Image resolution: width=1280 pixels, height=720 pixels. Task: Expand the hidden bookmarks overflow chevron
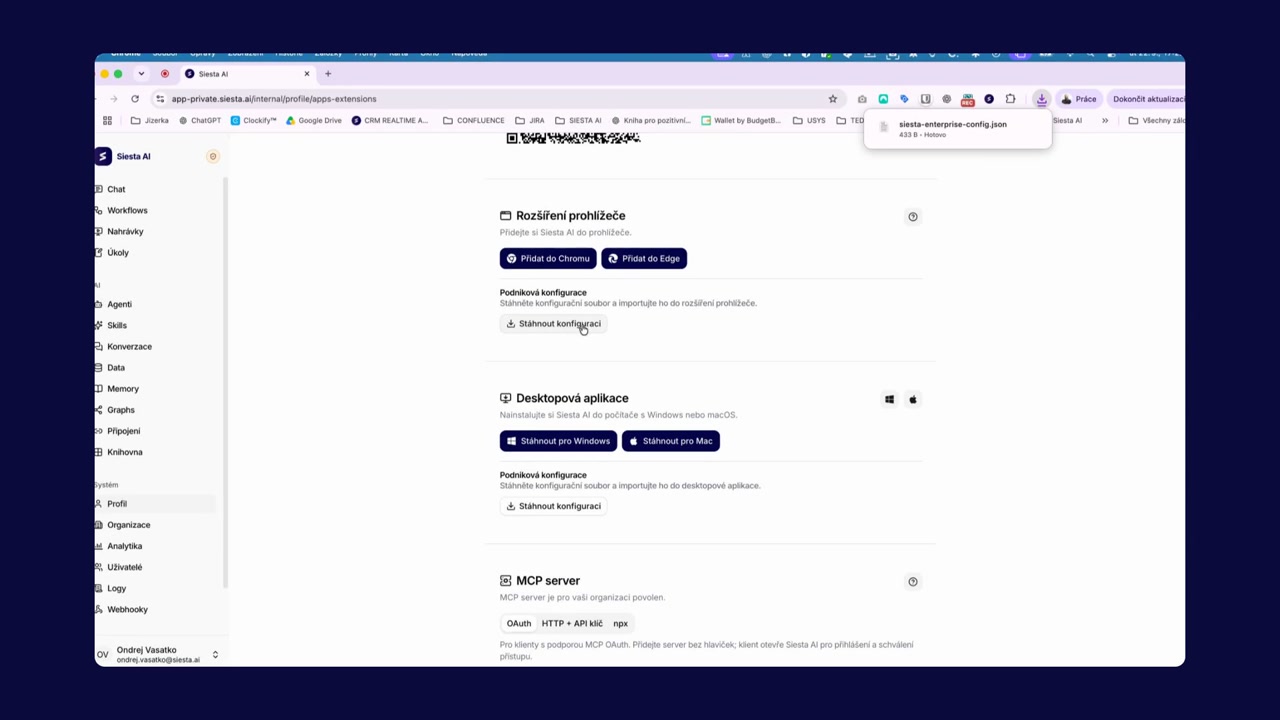click(1105, 120)
